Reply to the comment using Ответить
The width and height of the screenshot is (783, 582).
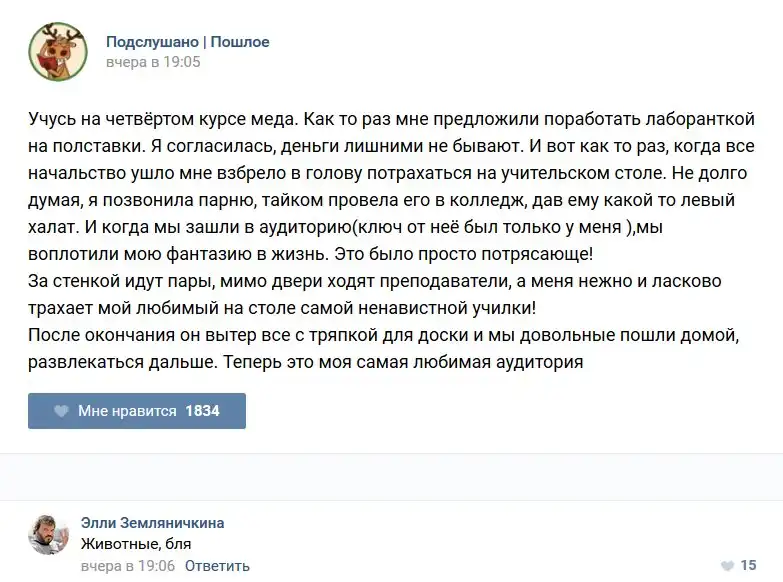click(217, 566)
